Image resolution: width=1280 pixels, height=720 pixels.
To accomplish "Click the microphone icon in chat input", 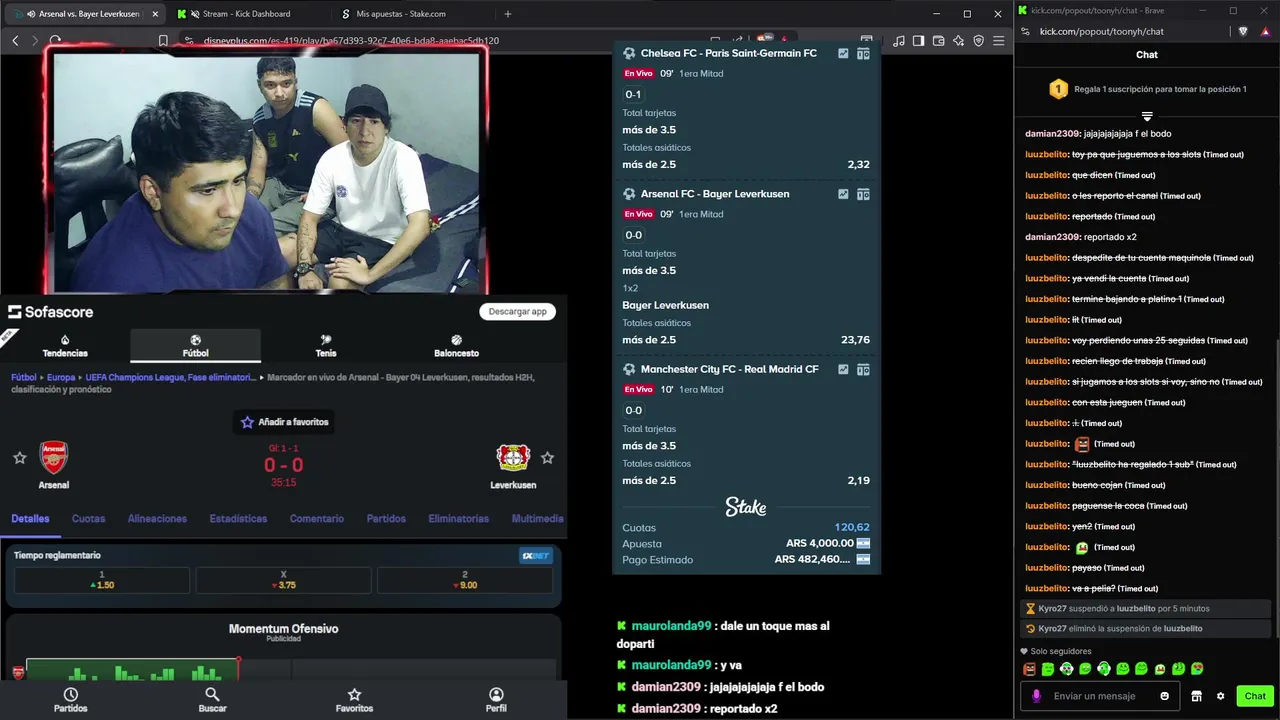I will click(1036, 696).
